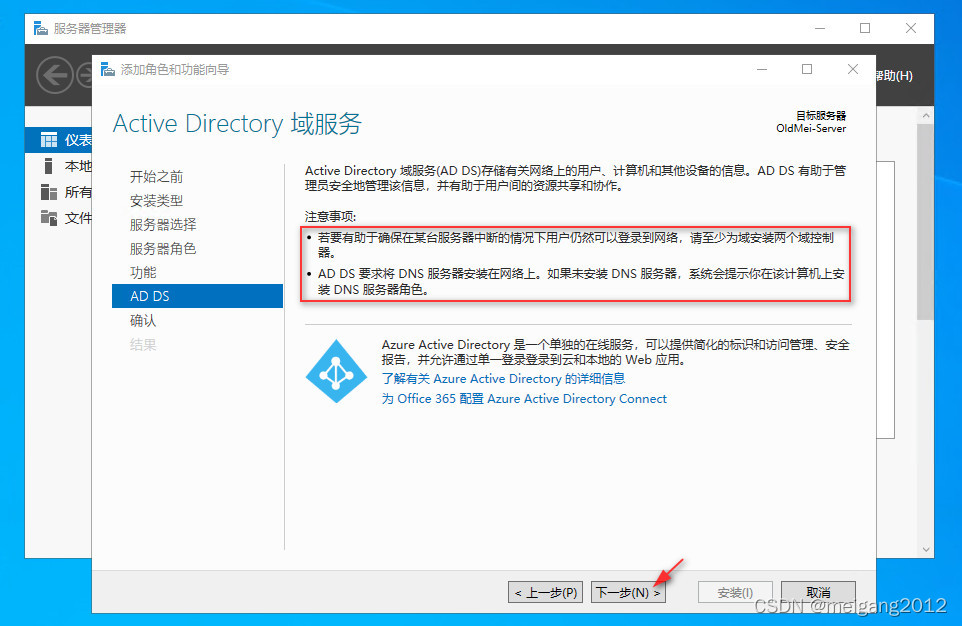Click the 上一步(P) button

(x=545, y=592)
